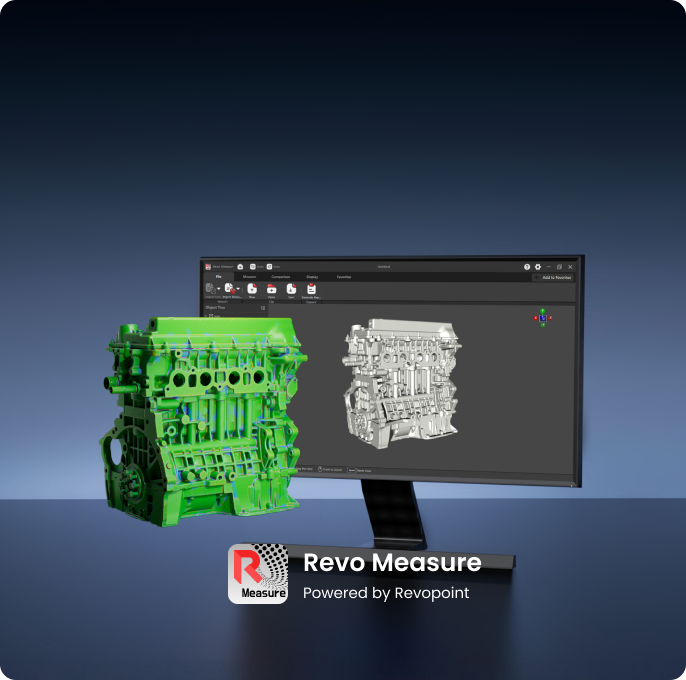Click the Save icon in ribbon
This screenshot has height=680, width=686.
pyautogui.click(x=291, y=288)
